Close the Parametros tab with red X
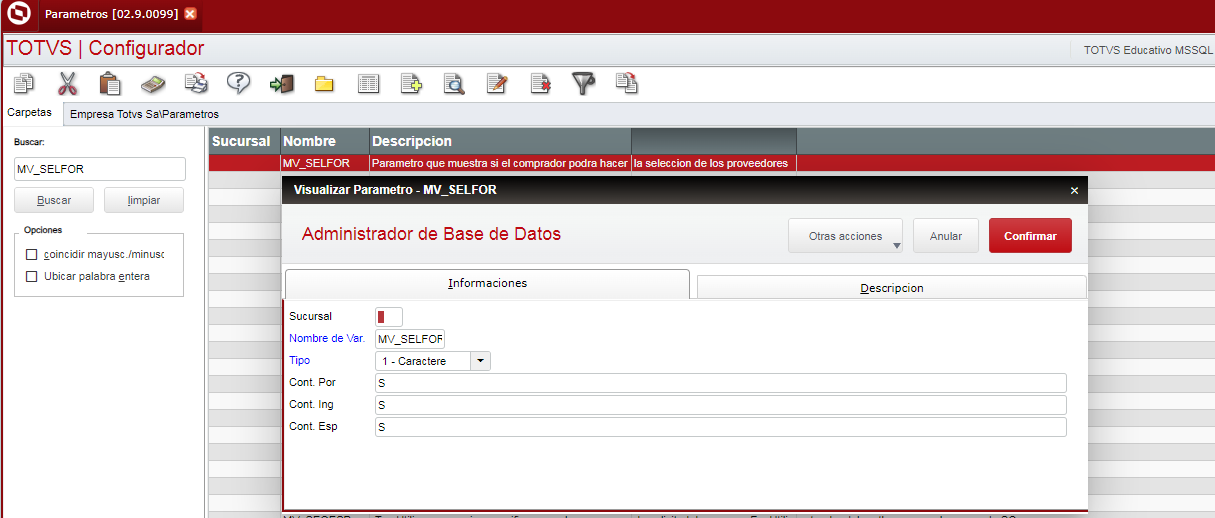The image size is (1215, 518). (x=191, y=14)
